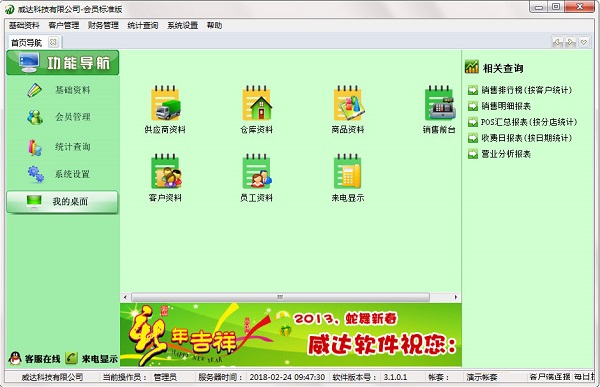Click the 新年吉祥 banner image

[291, 335]
